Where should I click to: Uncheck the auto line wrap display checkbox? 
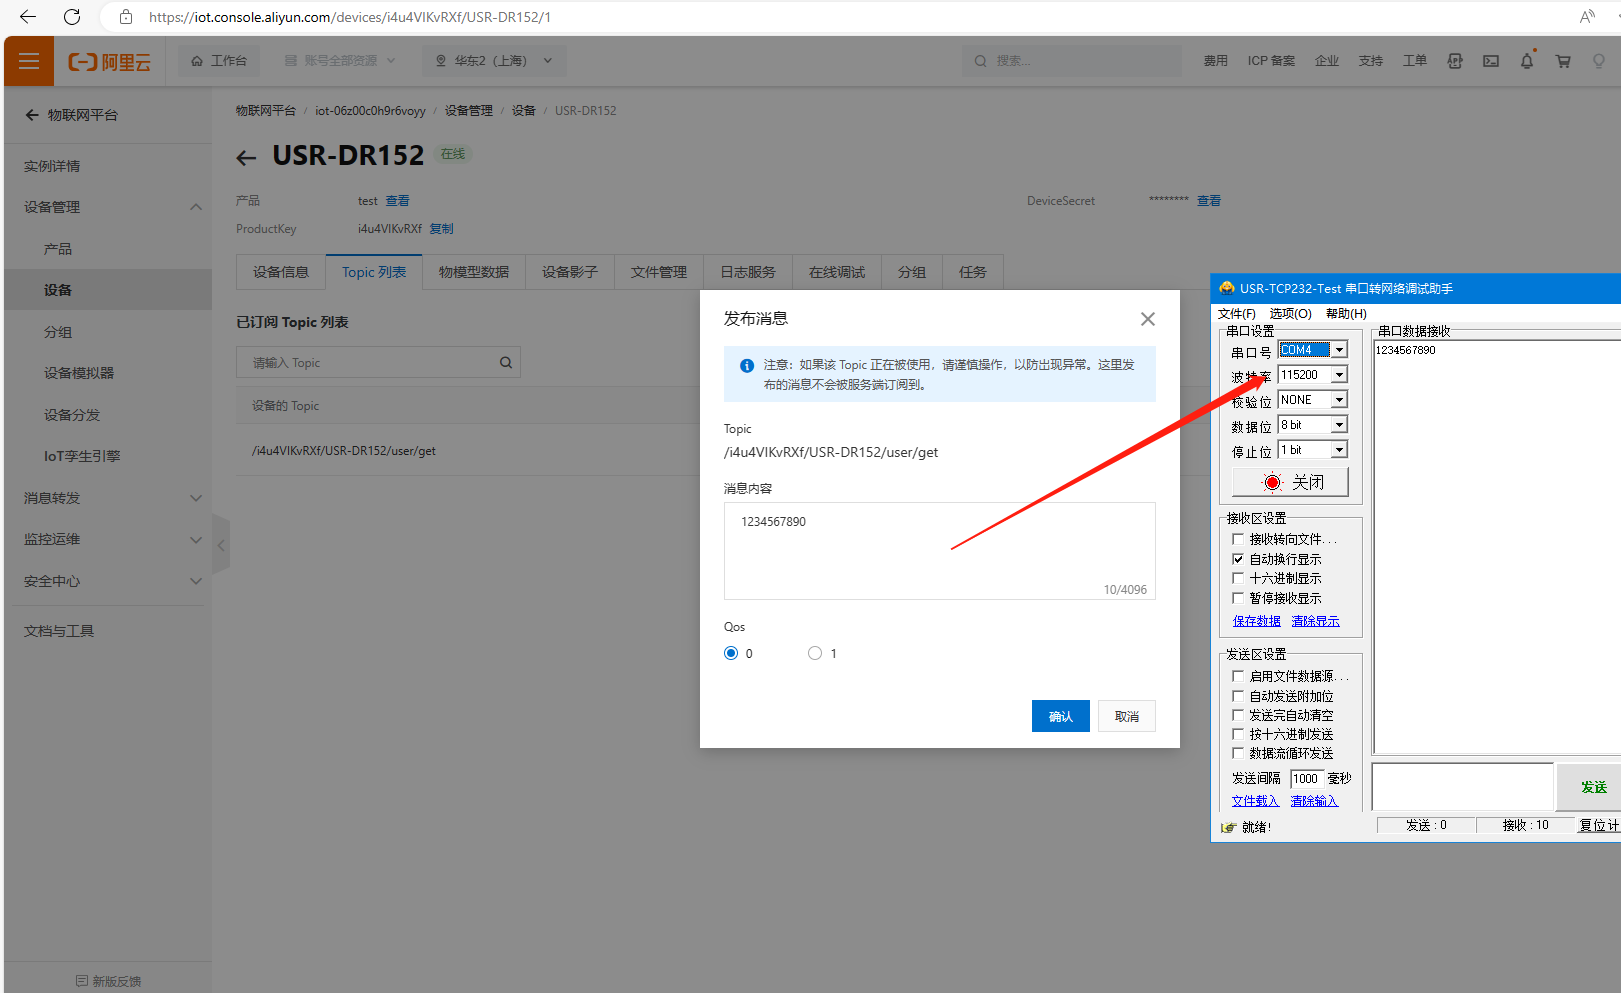1238,559
